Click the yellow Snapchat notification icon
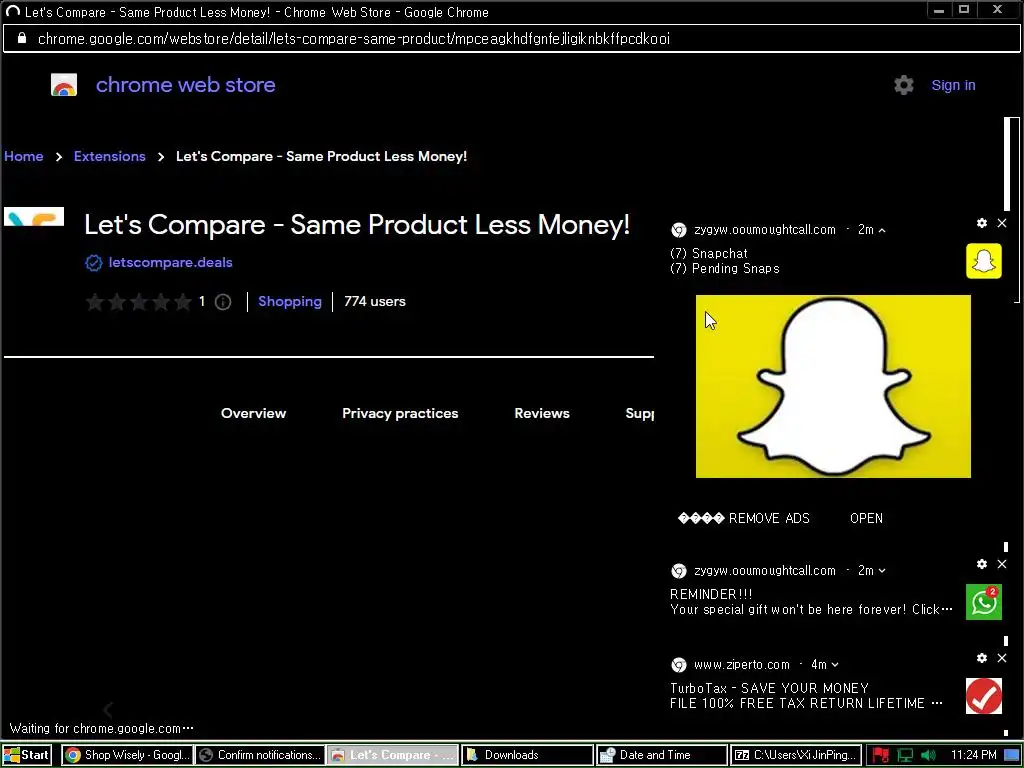This screenshot has height=768, width=1024. 984,261
